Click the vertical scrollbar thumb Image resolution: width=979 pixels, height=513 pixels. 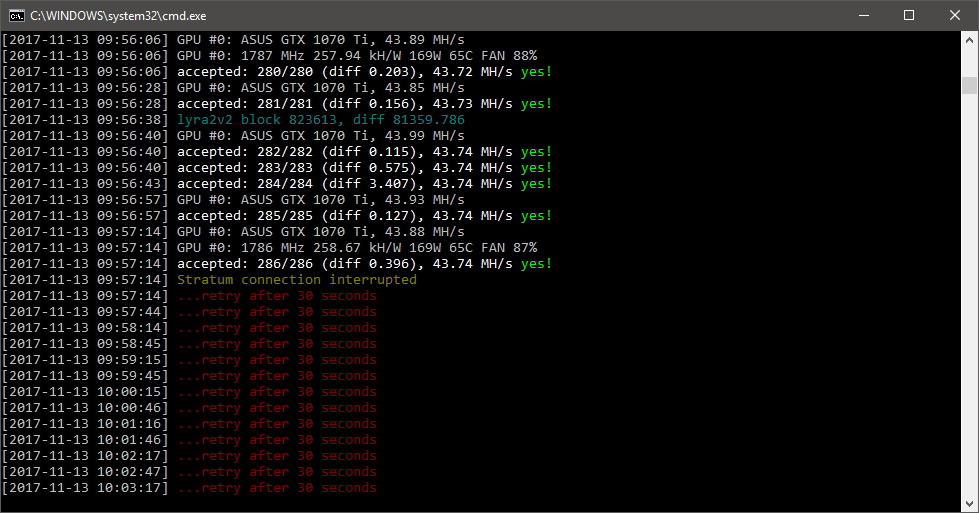point(969,85)
